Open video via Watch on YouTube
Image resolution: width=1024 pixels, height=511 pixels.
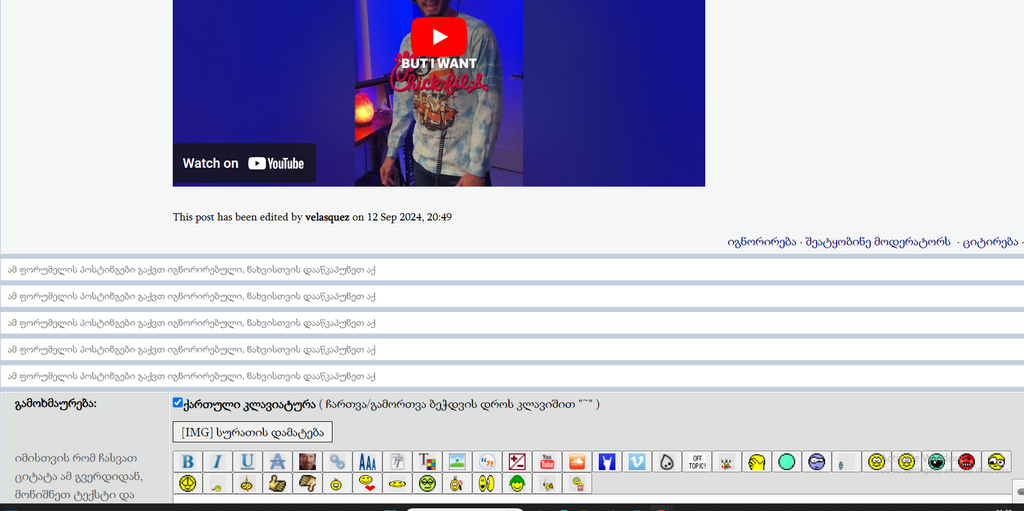(x=244, y=163)
